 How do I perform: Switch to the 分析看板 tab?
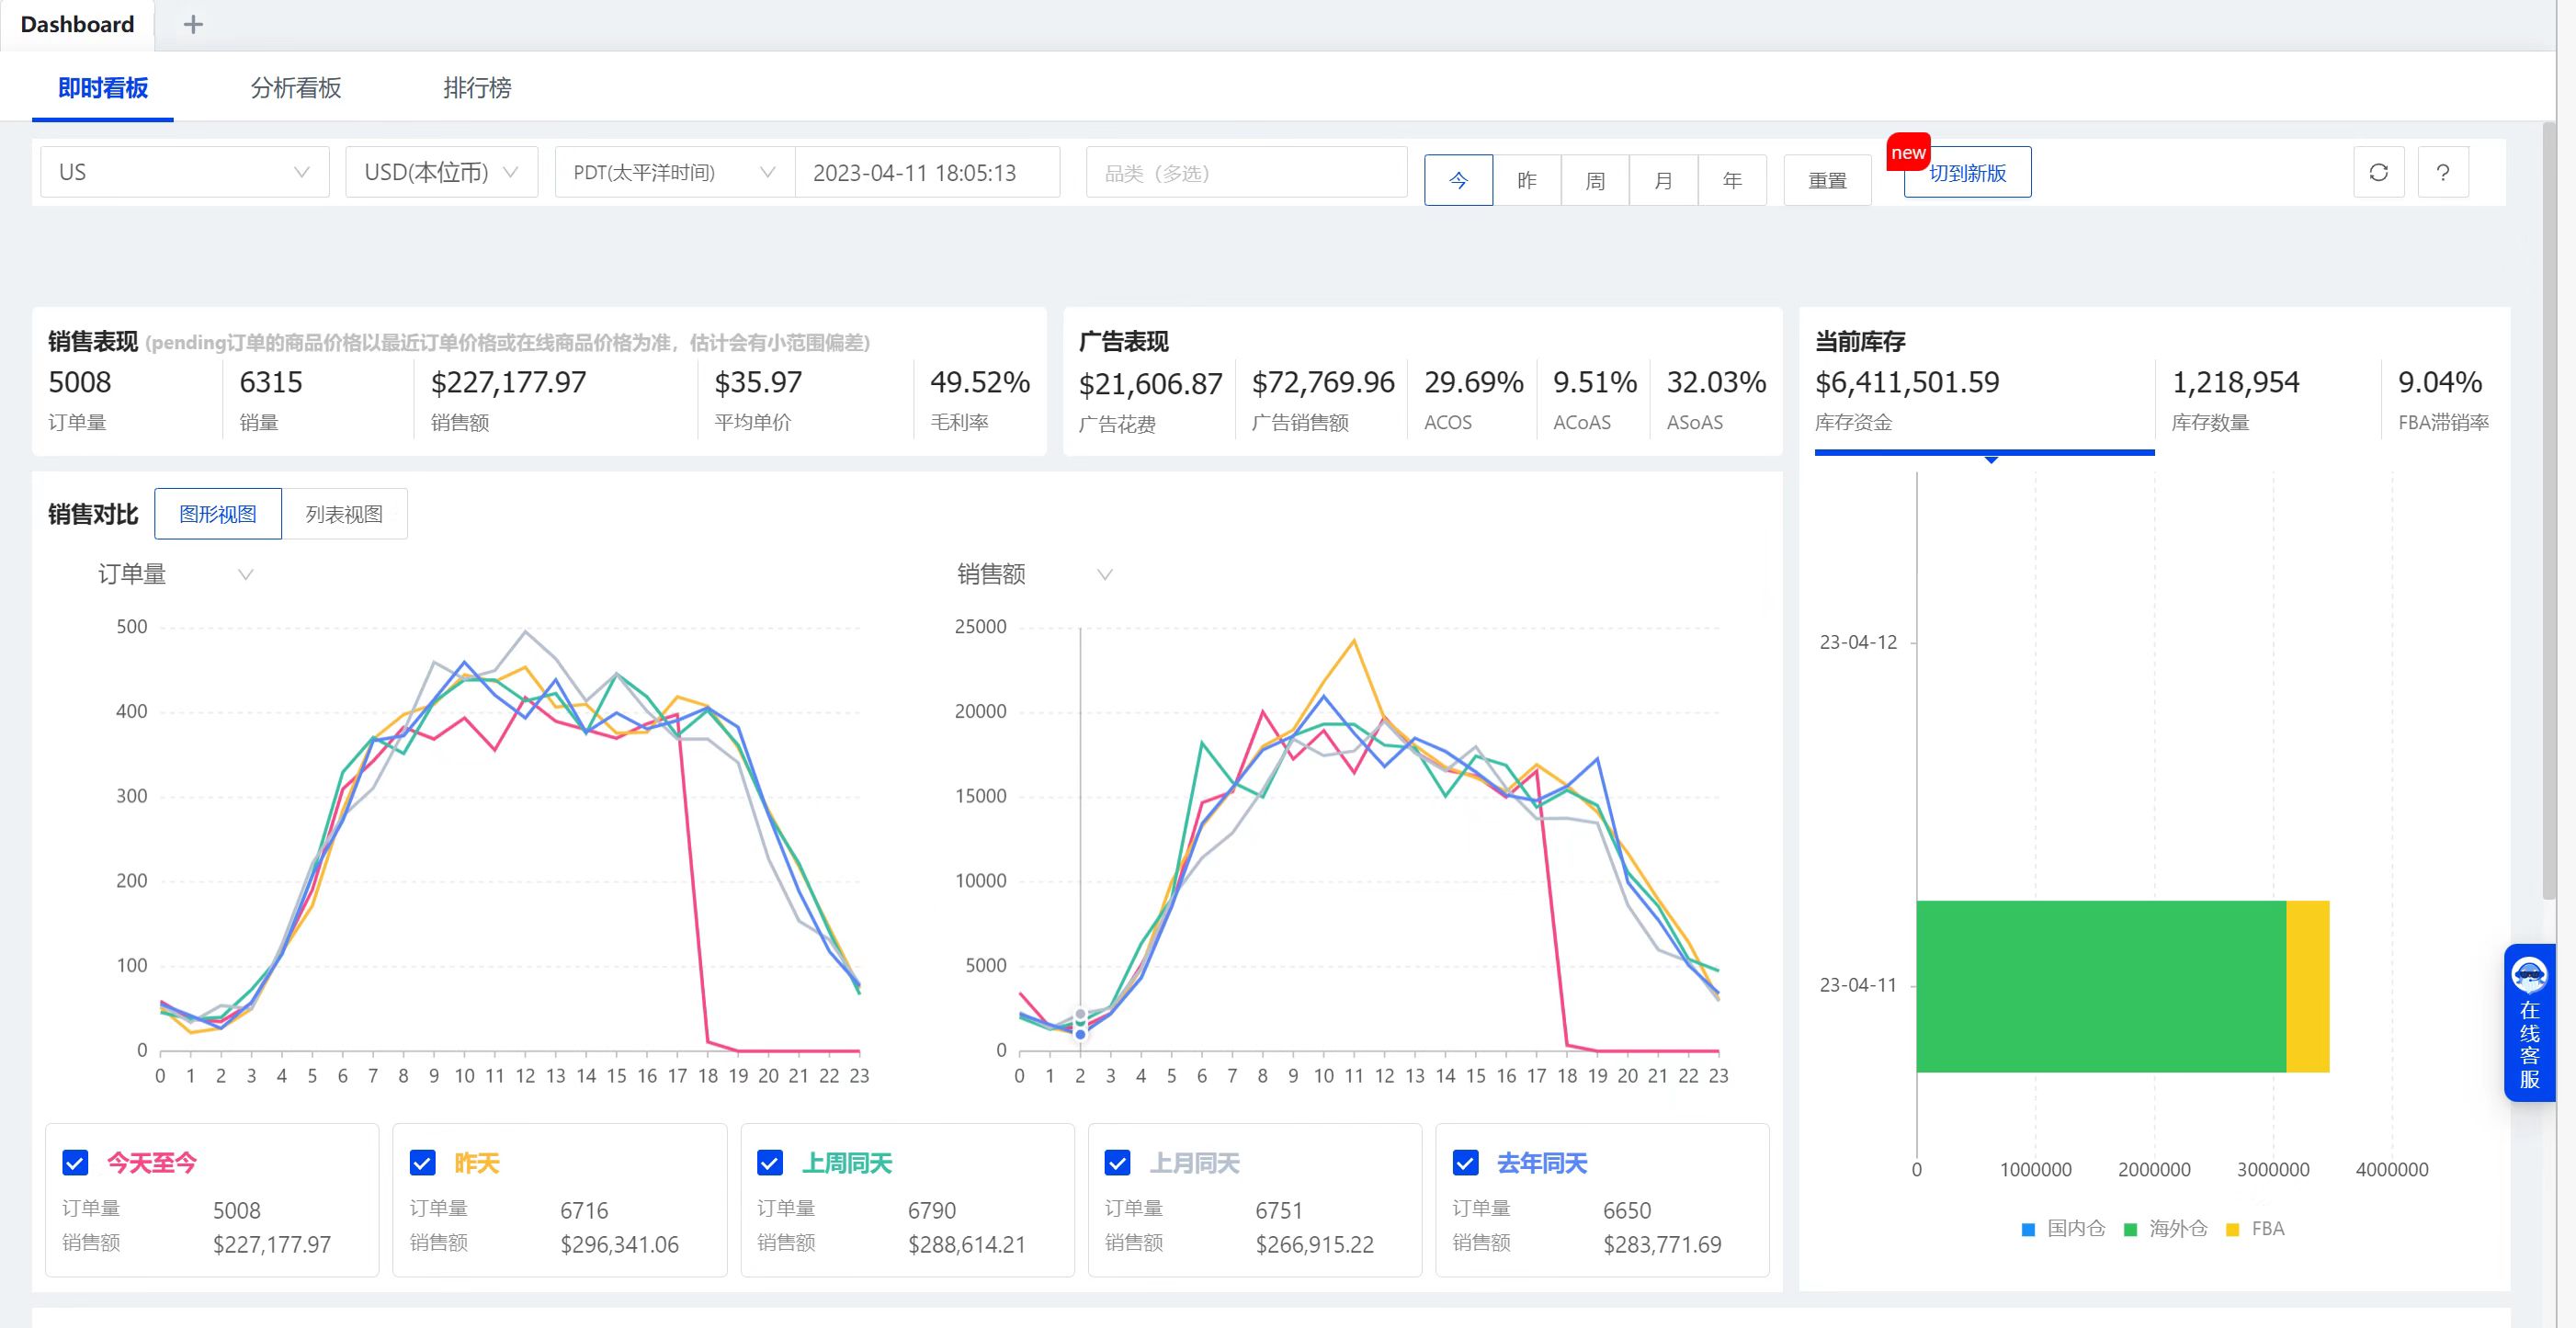pos(295,88)
